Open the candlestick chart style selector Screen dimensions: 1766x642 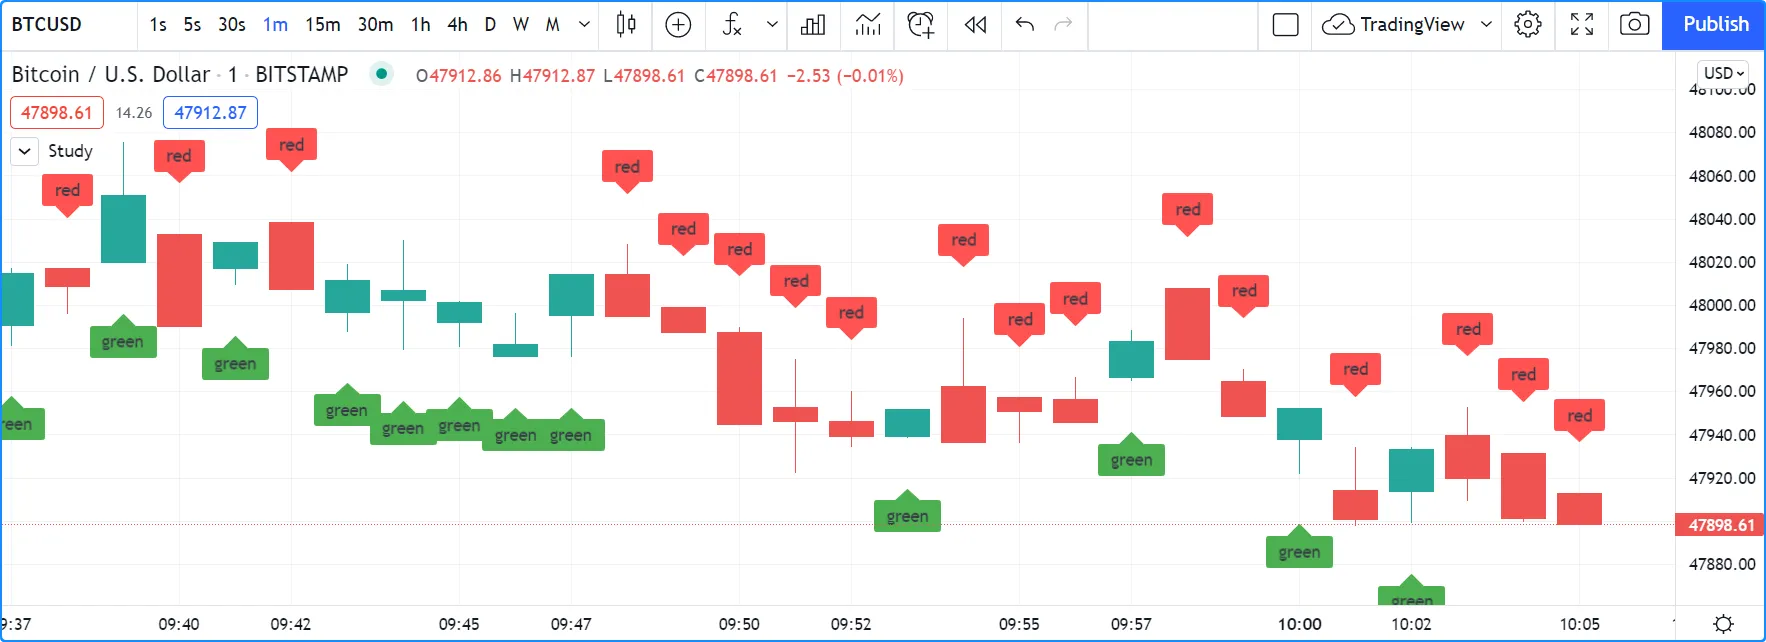click(x=626, y=24)
